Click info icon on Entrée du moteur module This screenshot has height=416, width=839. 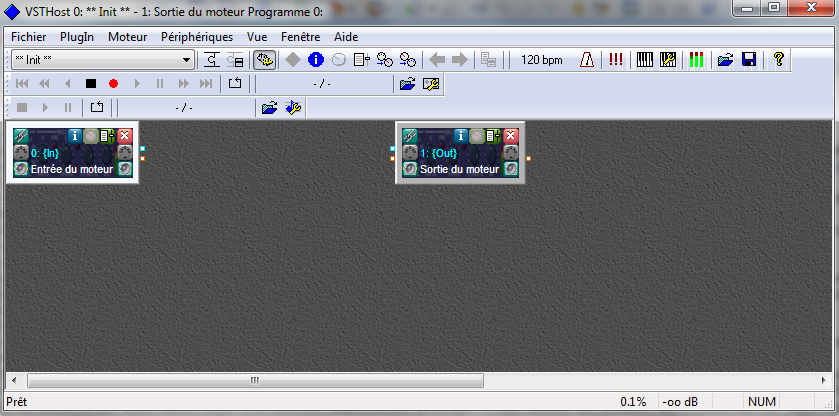tap(75, 136)
